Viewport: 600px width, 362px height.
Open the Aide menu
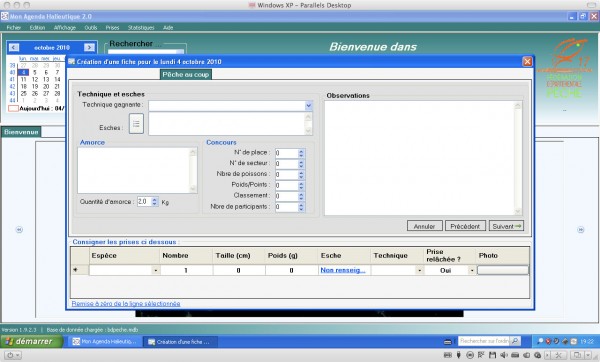168,28
